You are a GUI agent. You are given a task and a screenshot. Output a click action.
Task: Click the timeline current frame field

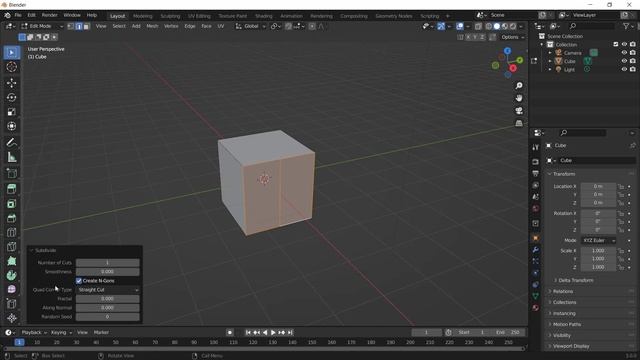point(427,333)
